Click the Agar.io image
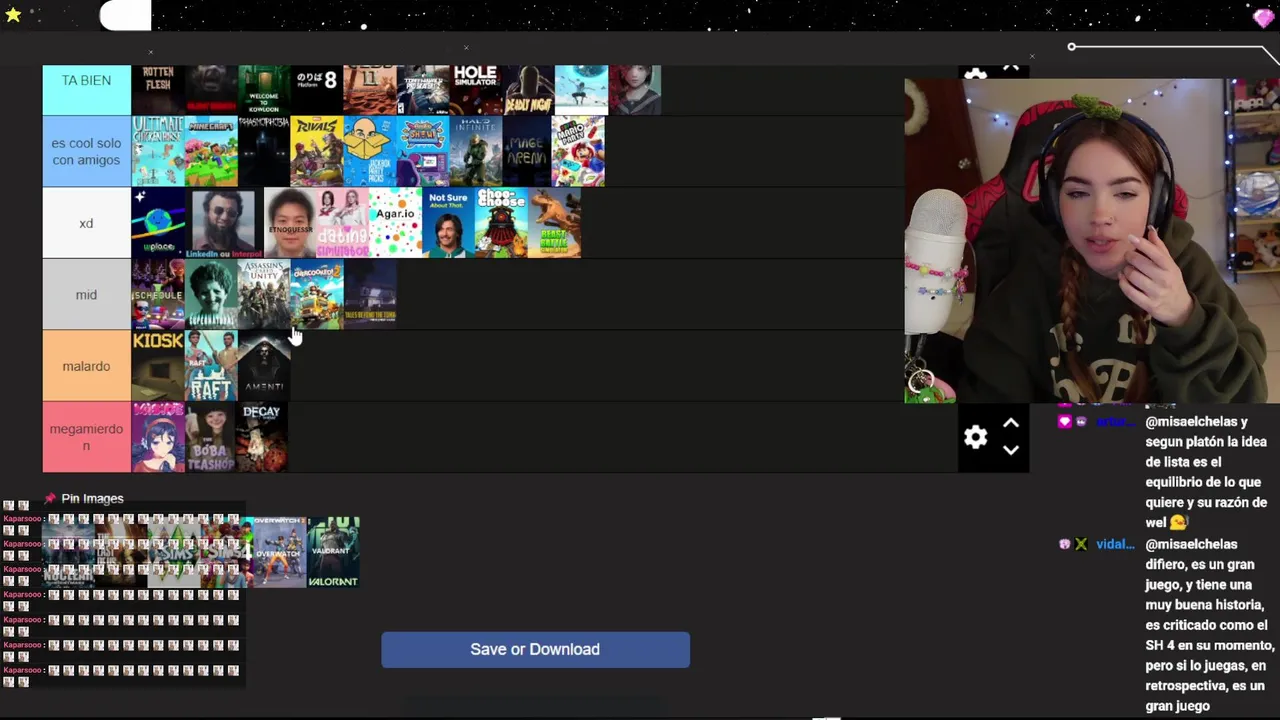The width and height of the screenshot is (1280, 720). pyautogui.click(x=396, y=223)
